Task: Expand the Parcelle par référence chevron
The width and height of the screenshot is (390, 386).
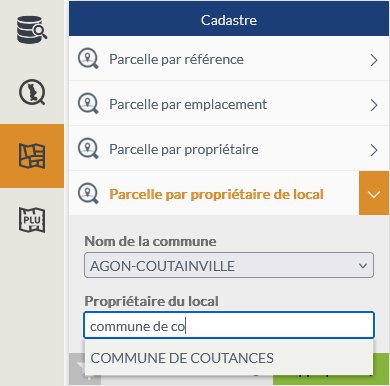Action: click(x=374, y=60)
